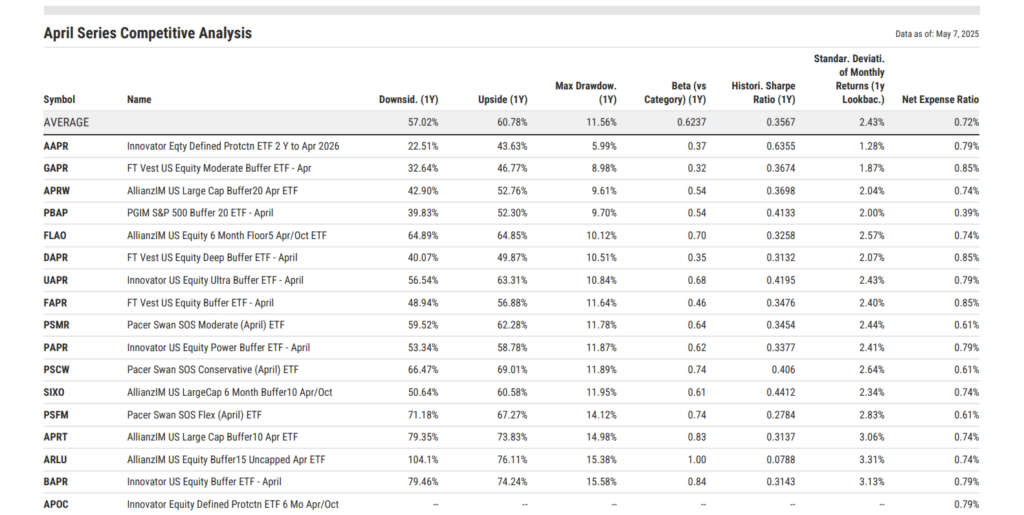
Task: Select Pacer Swan SOS Conservative (April) ETF
Action: coord(212,370)
